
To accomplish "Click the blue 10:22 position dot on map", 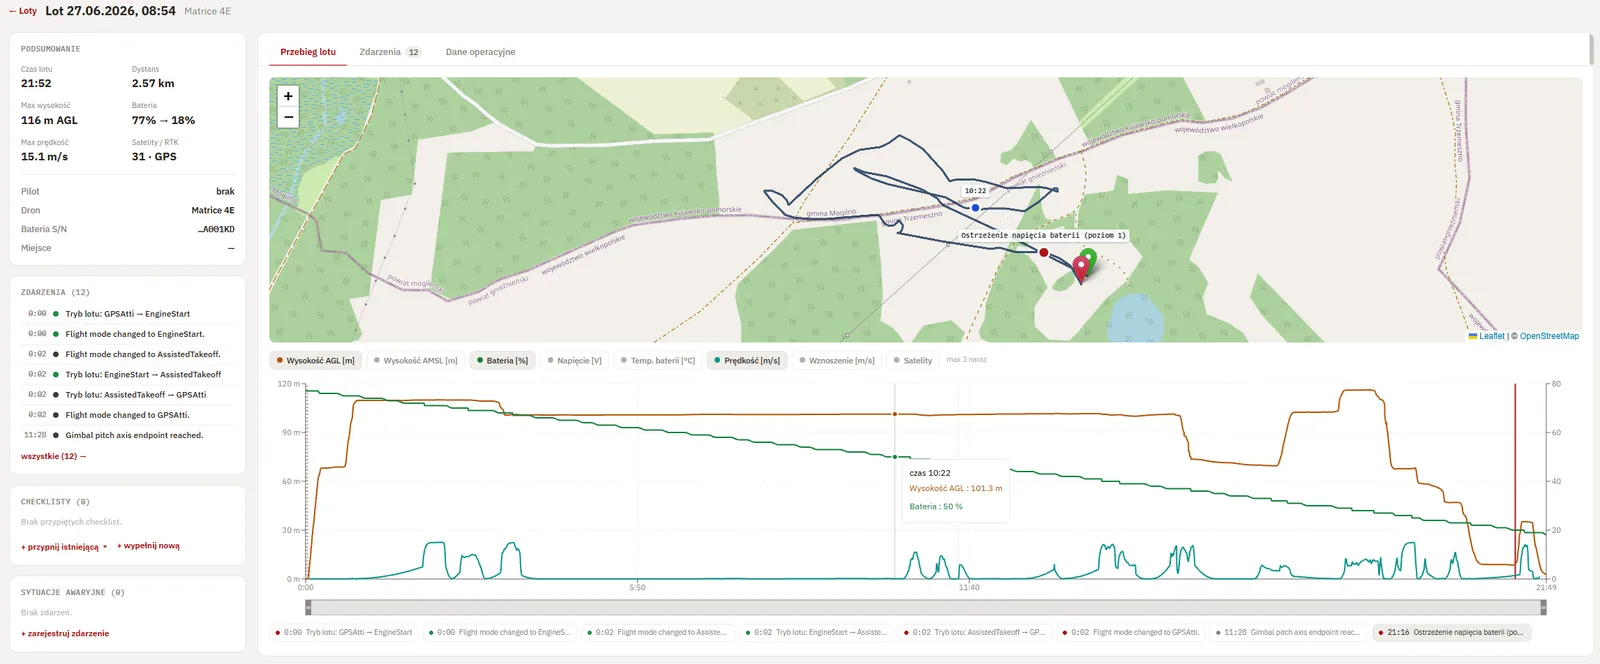I will [975, 208].
